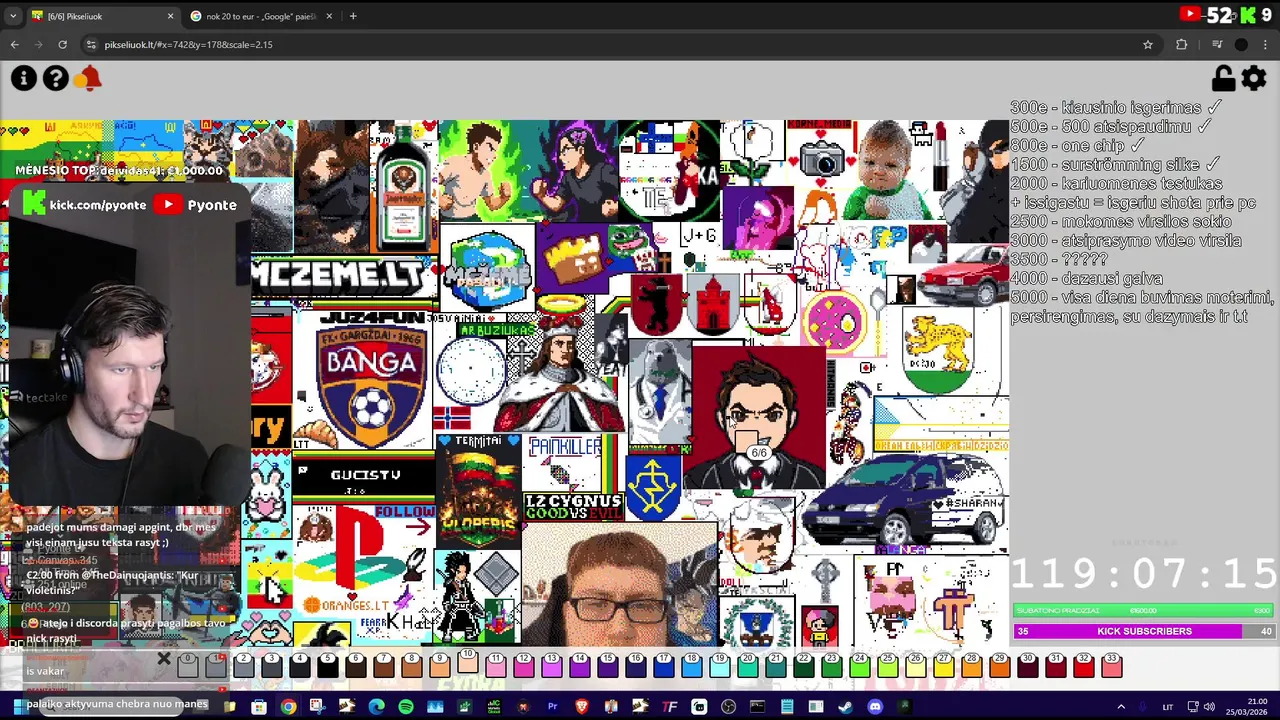Image resolution: width=1280 pixels, height=720 pixels.
Task: Toggle the padlock icon near the settings gear
Action: 1222,78
